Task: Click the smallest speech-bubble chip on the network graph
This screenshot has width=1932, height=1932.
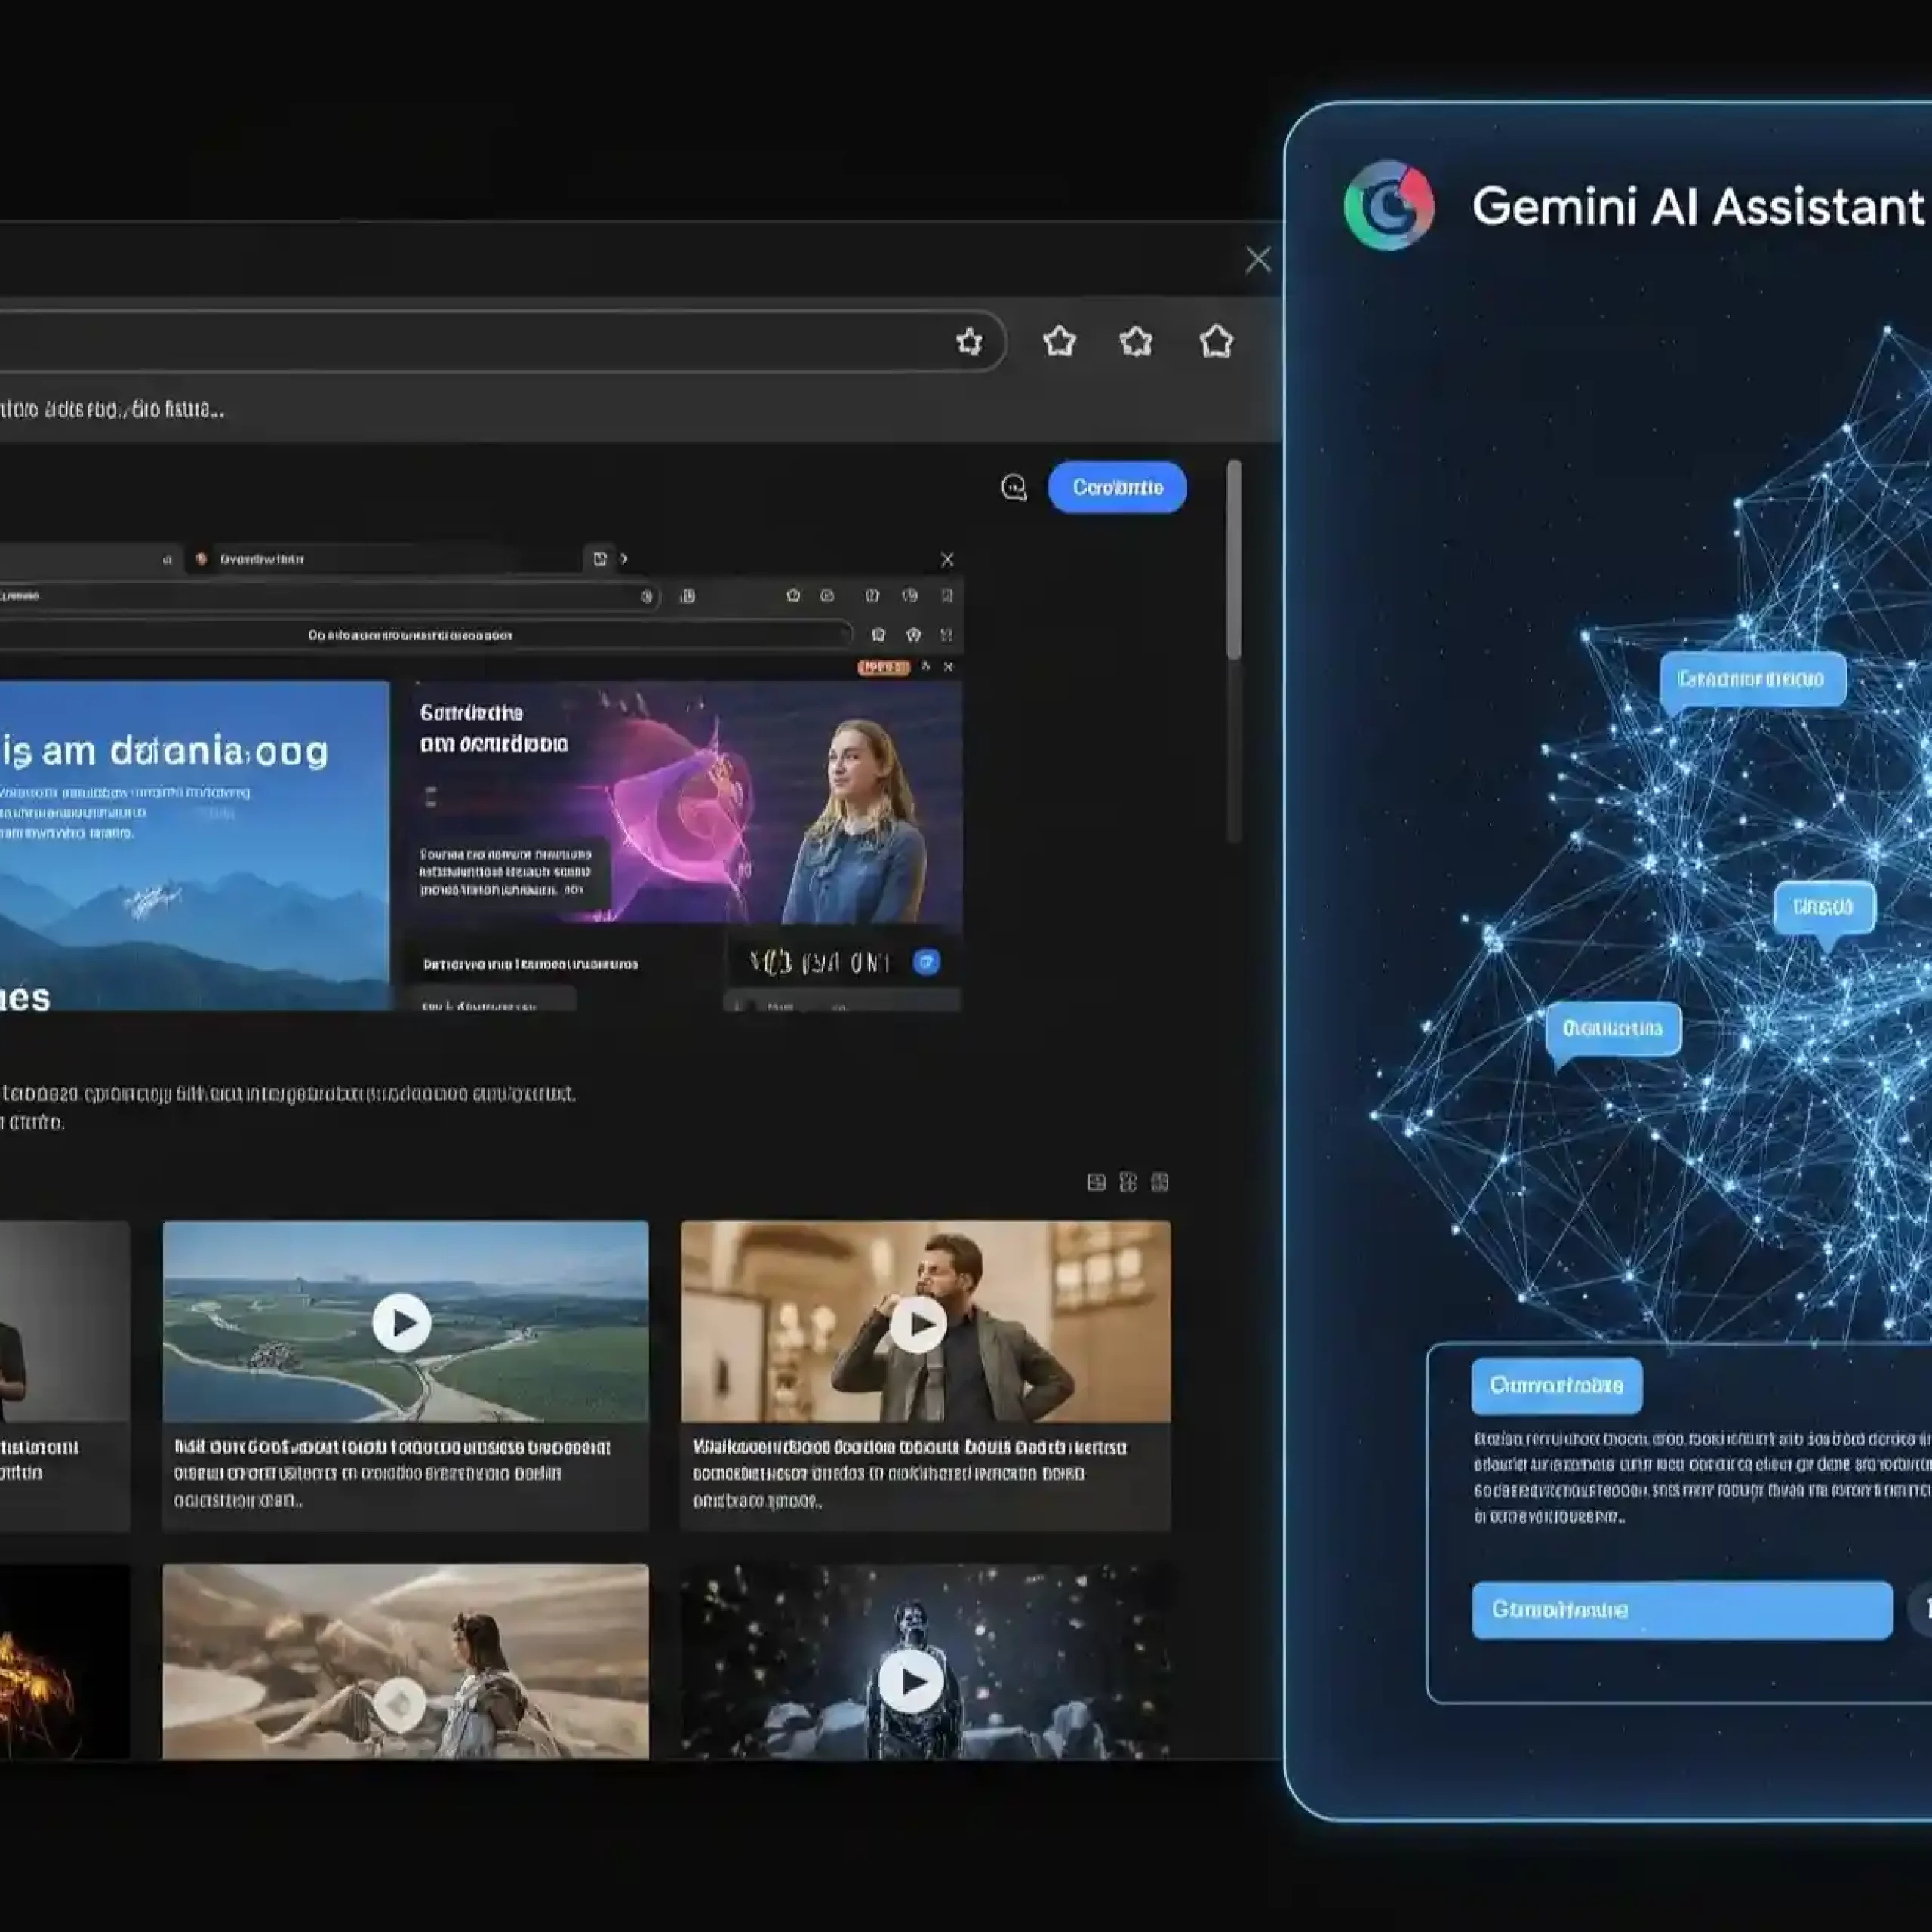Action: [1823, 909]
